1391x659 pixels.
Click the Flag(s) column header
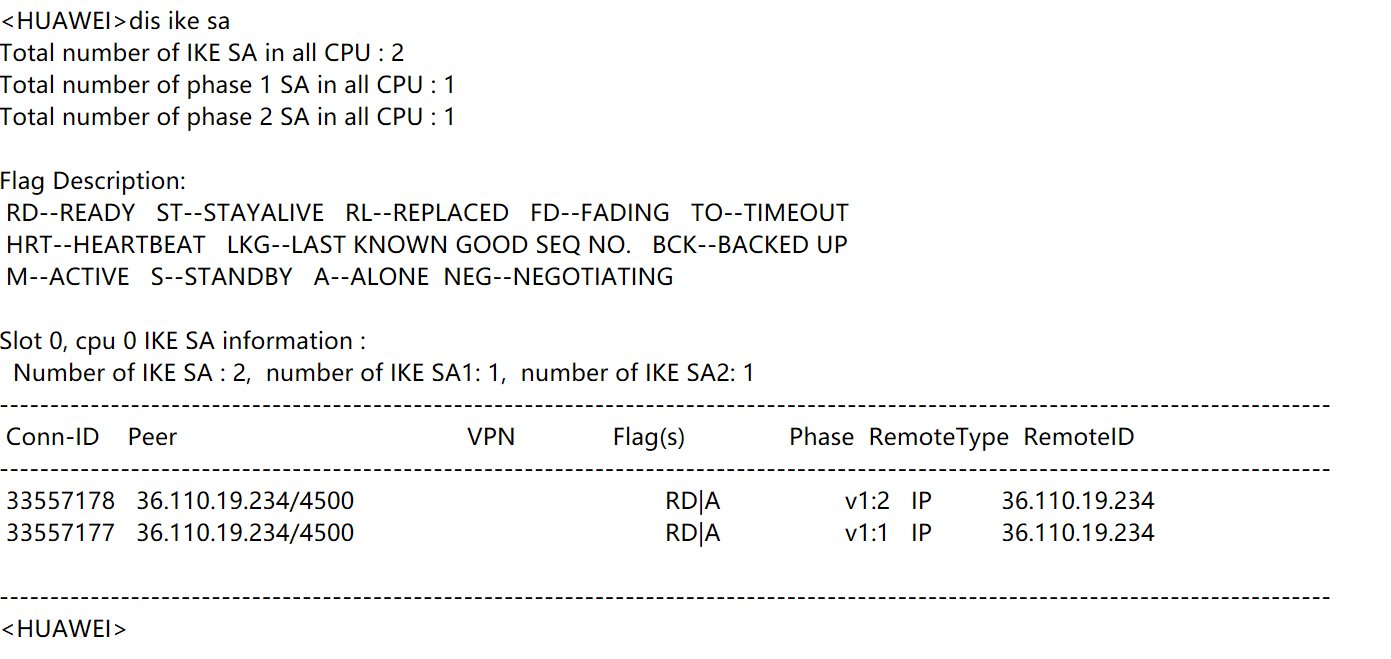[648, 437]
